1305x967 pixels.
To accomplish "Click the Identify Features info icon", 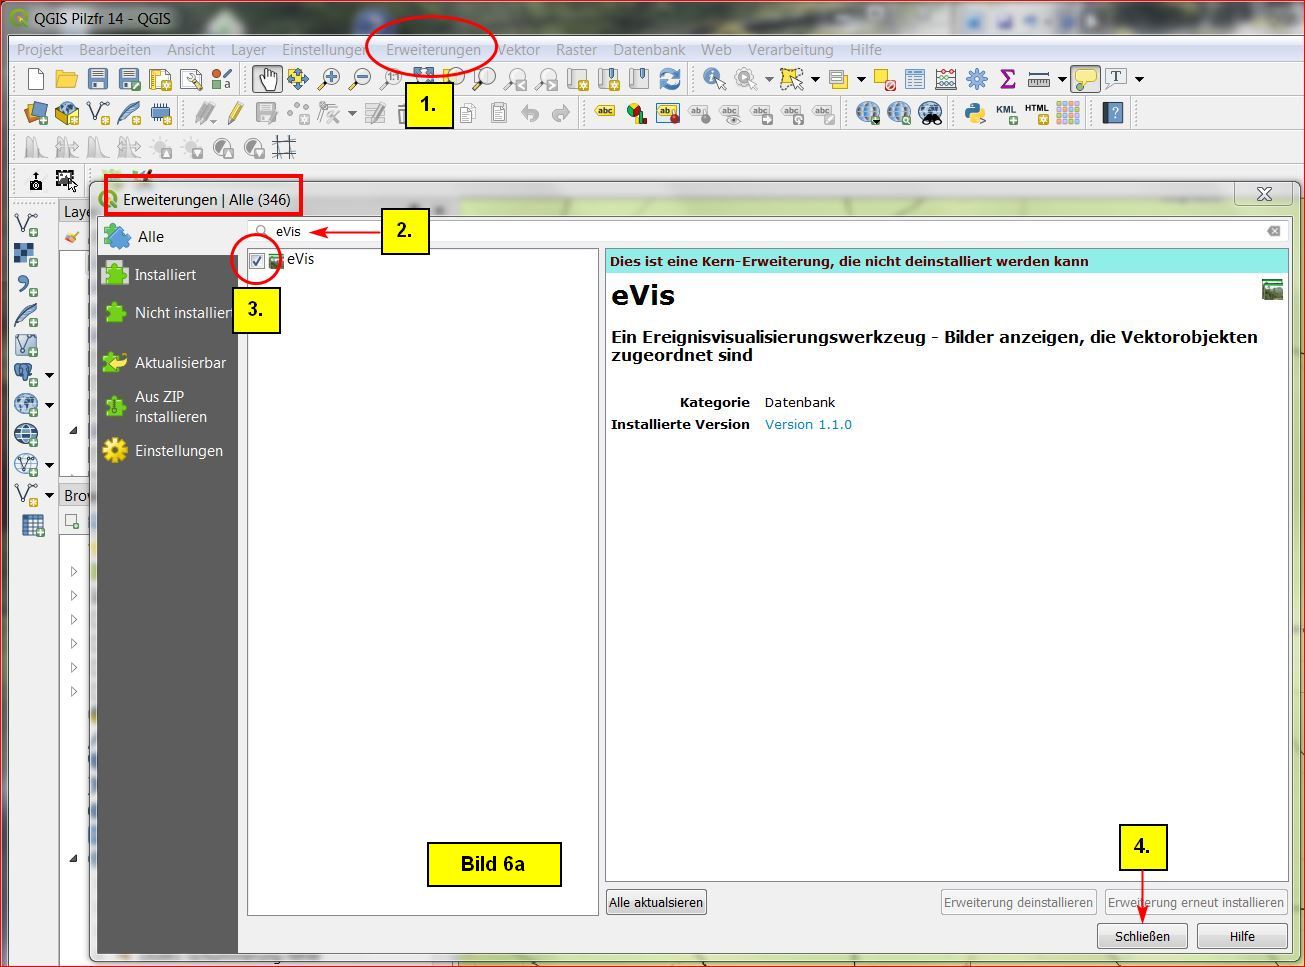I will (x=714, y=79).
